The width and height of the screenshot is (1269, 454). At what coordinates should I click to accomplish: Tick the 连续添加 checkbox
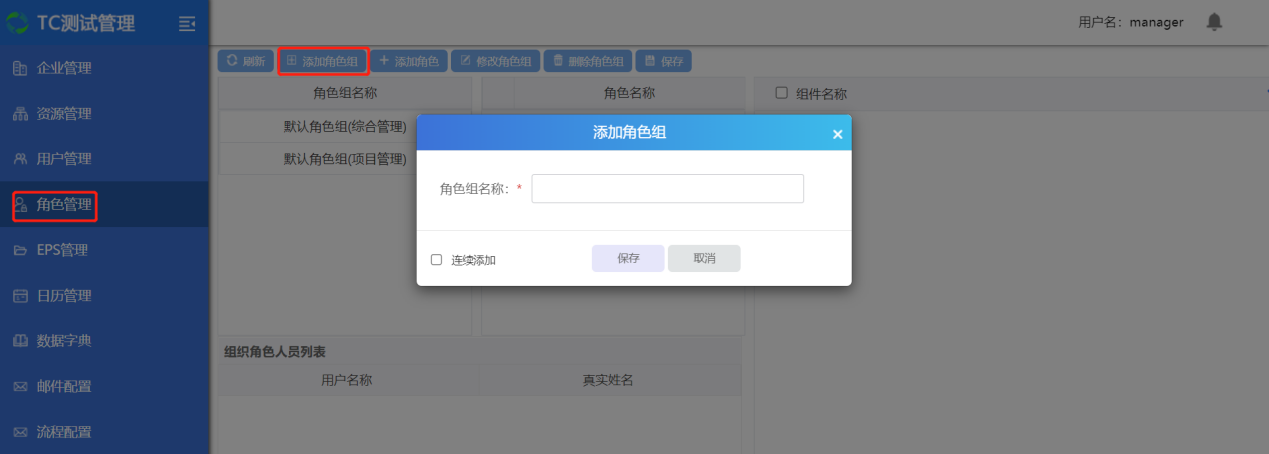[x=436, y=259]
